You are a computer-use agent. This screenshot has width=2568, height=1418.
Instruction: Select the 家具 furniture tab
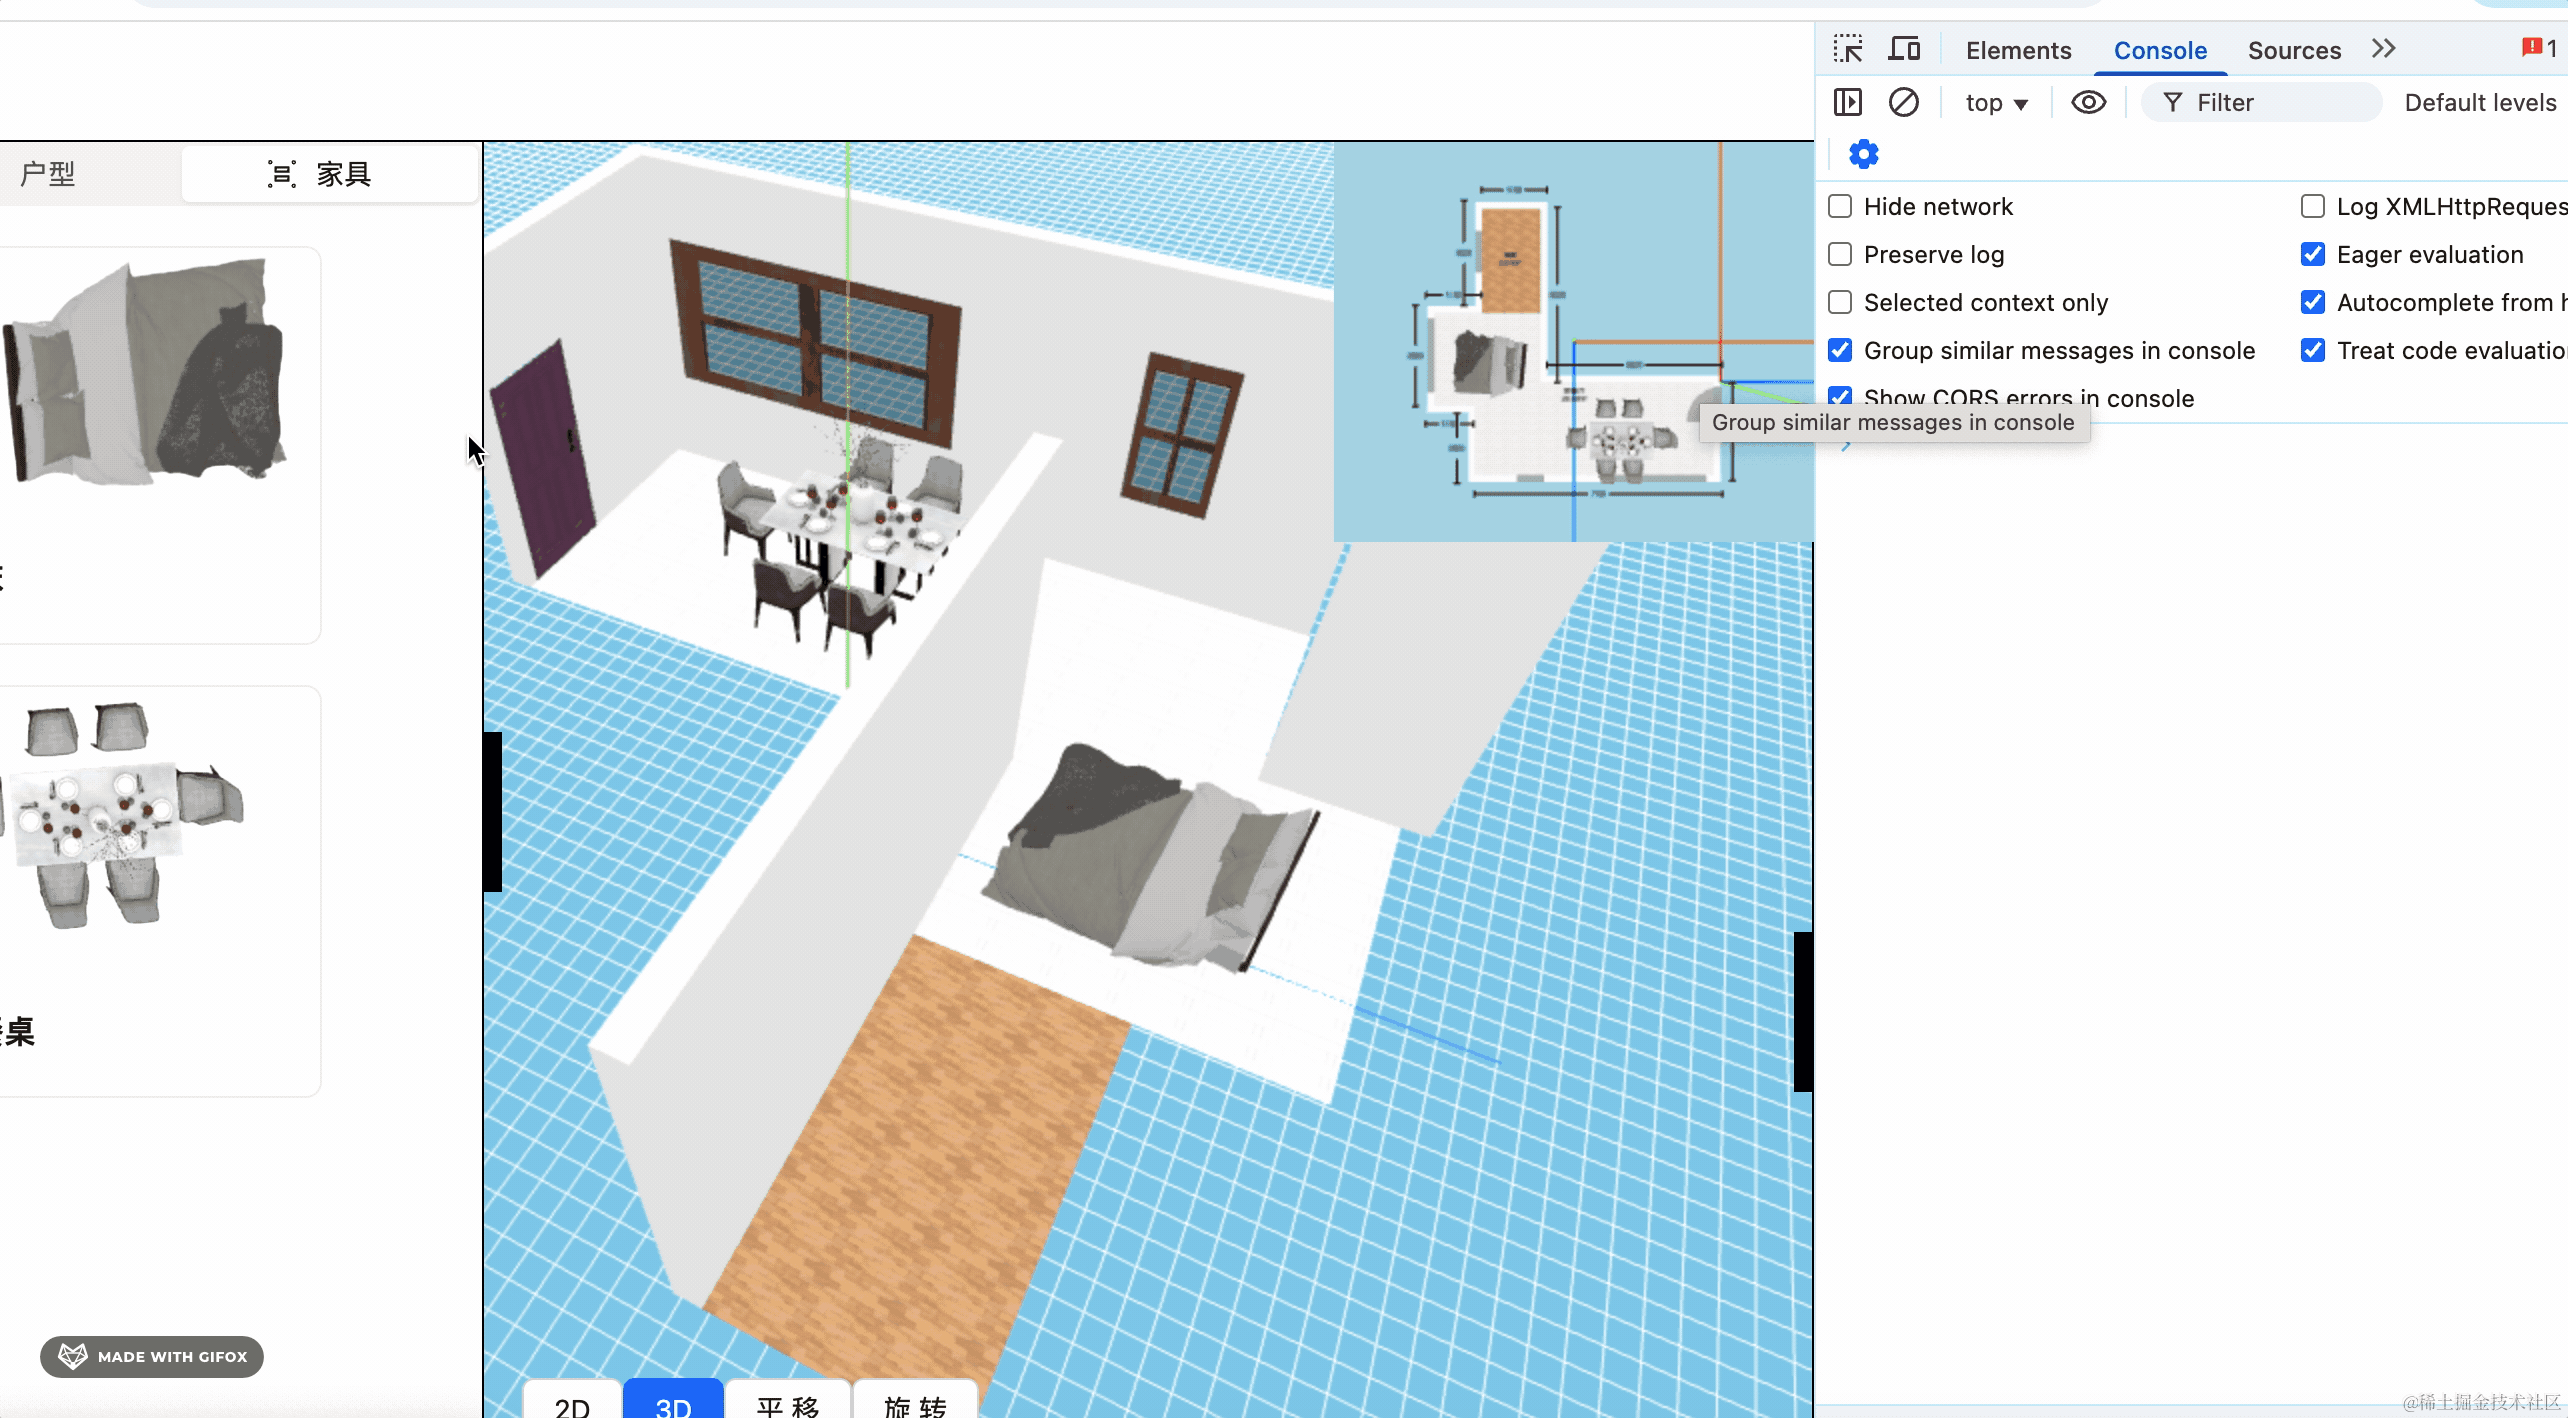(x=330, y=174)
